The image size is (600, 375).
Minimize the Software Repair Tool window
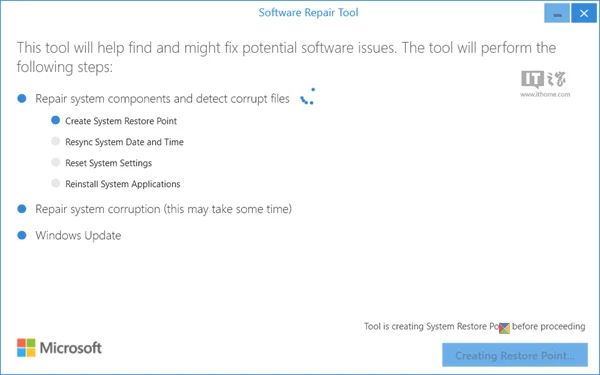pyautogui.click(x=557, y=13)
